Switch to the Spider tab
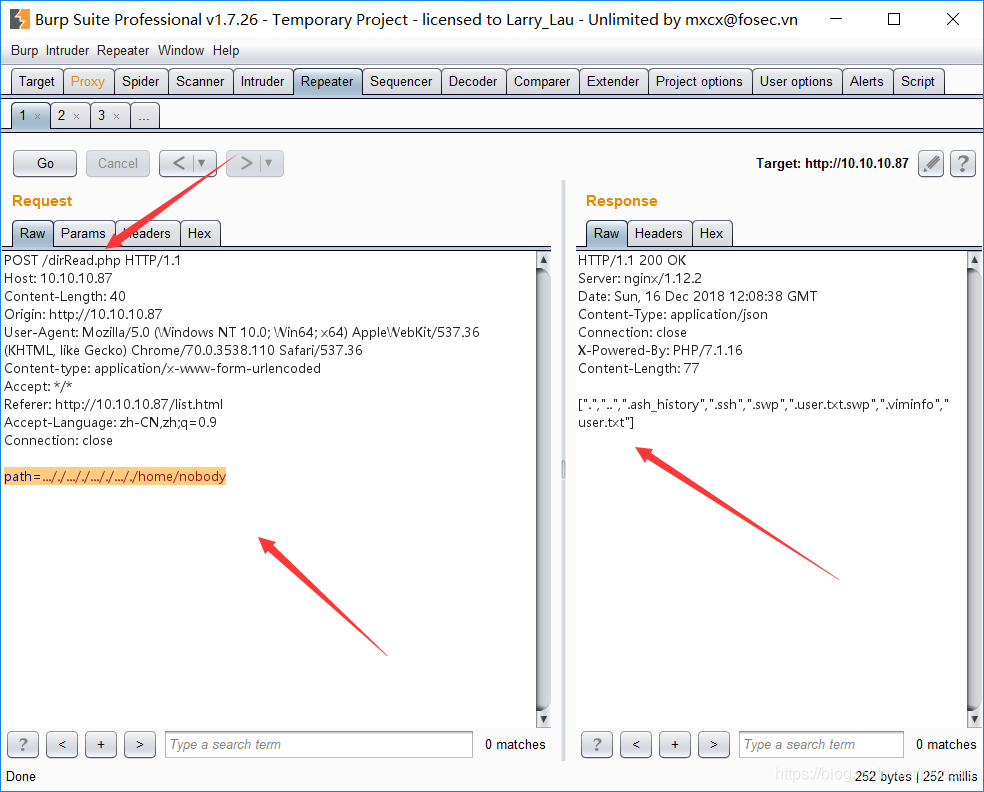The width and height of the screenshot is (984, 792). pyautogui.click(x=141, y=82)
